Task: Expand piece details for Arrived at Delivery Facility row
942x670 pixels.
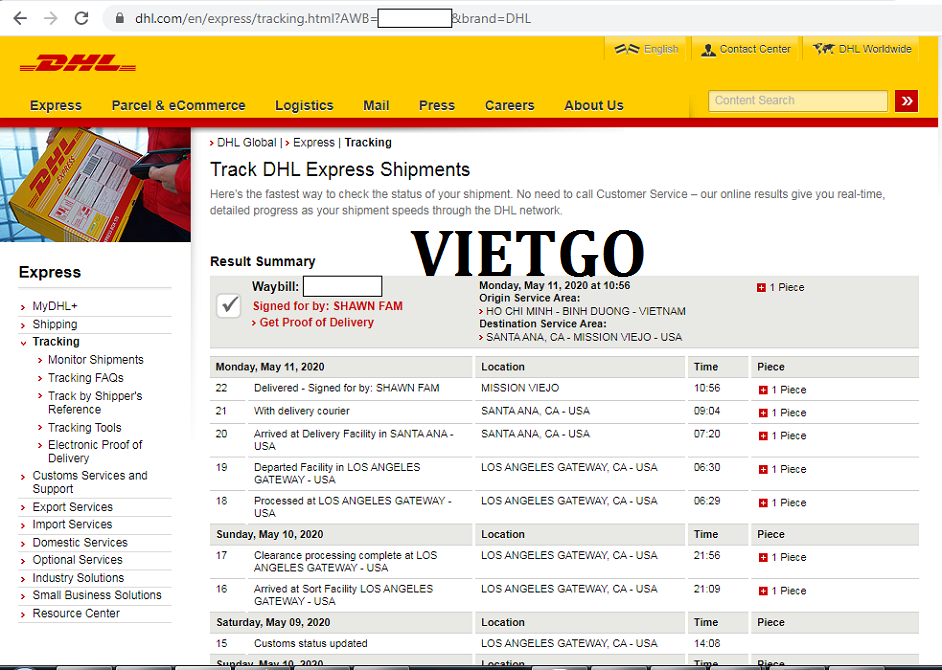Action: pyautogui.click(x=763, y=436)
